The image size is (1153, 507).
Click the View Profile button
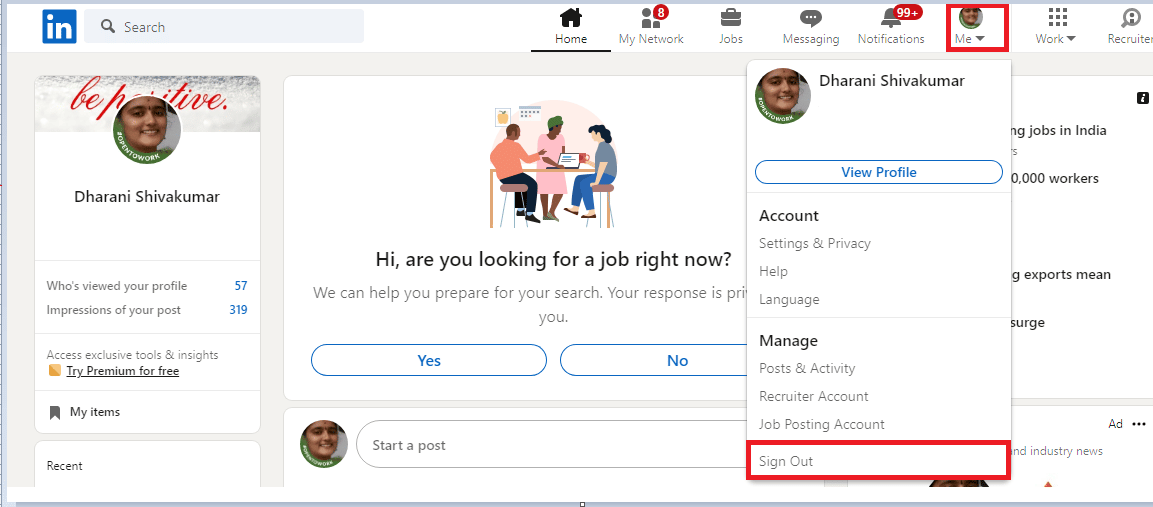click(879, 172)
